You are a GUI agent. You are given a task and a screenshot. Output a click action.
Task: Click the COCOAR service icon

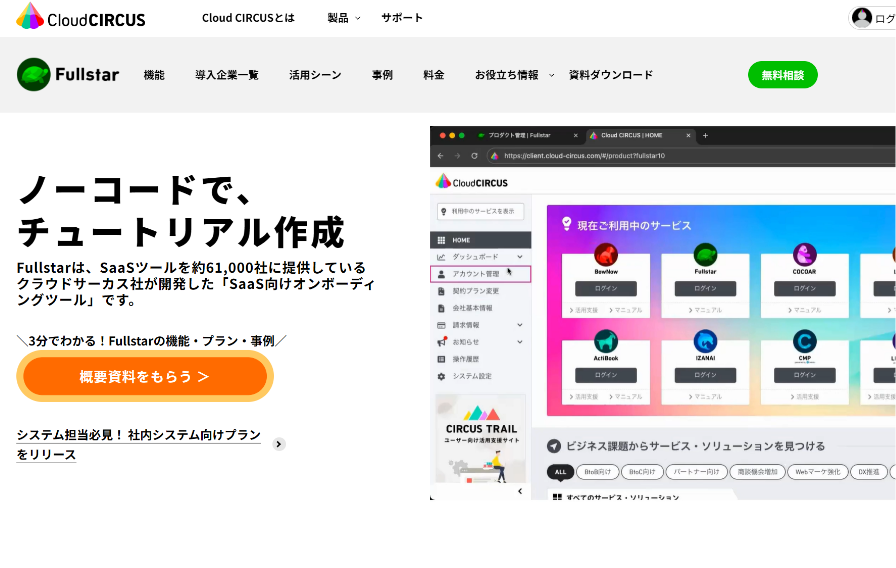[x=805, y=254]
